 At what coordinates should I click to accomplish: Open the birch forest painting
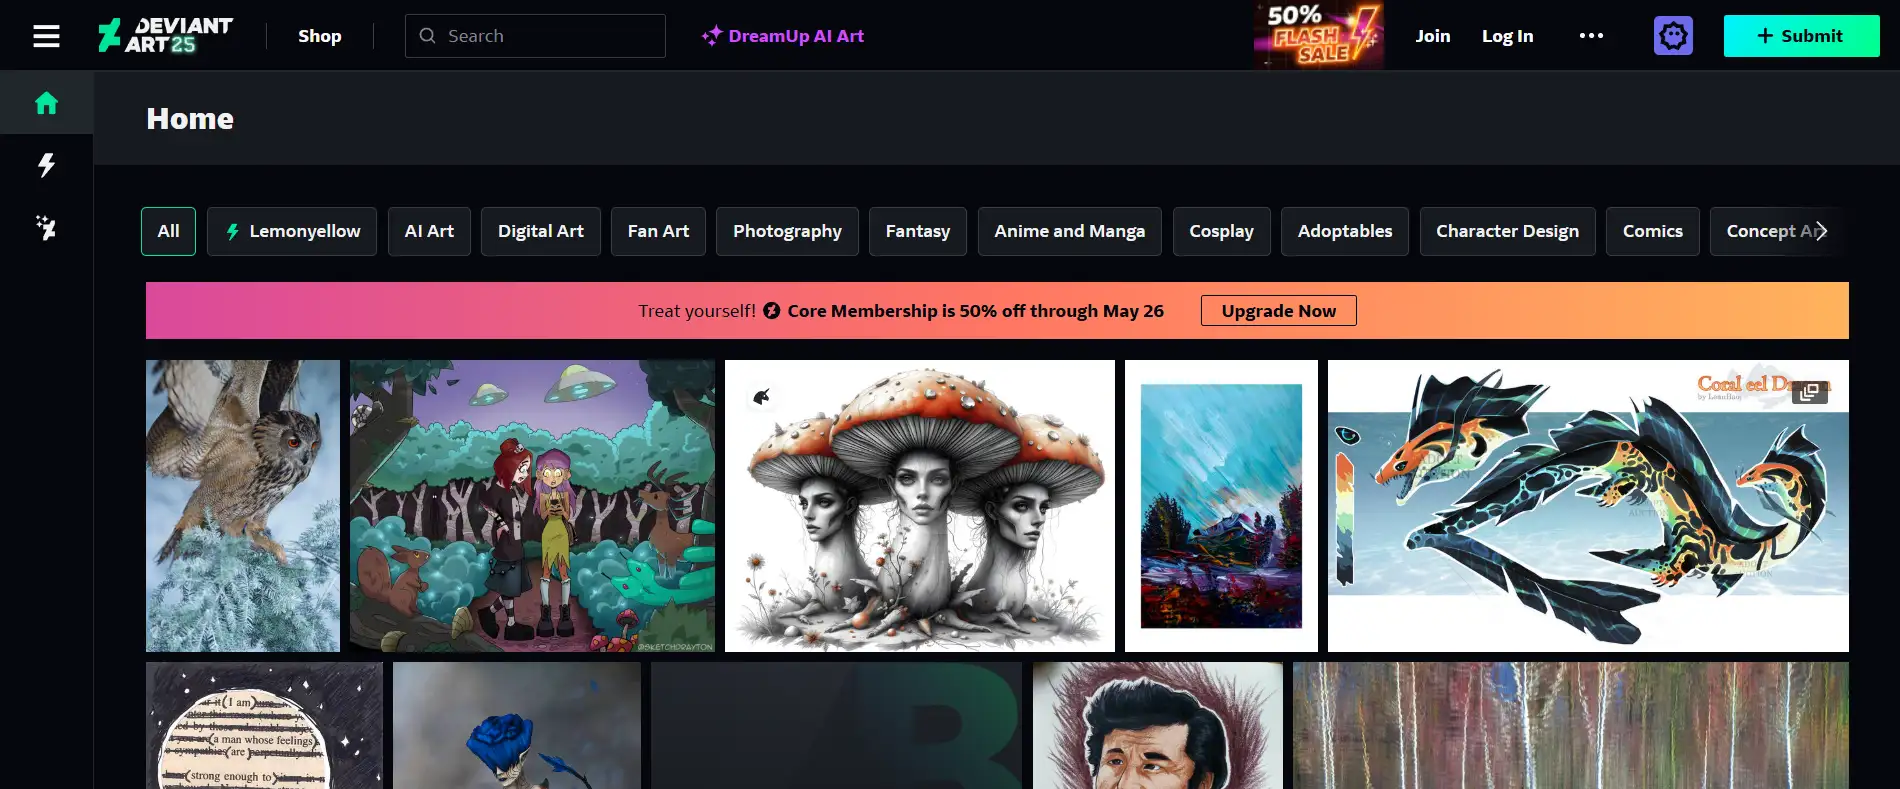pos(1571,726)
